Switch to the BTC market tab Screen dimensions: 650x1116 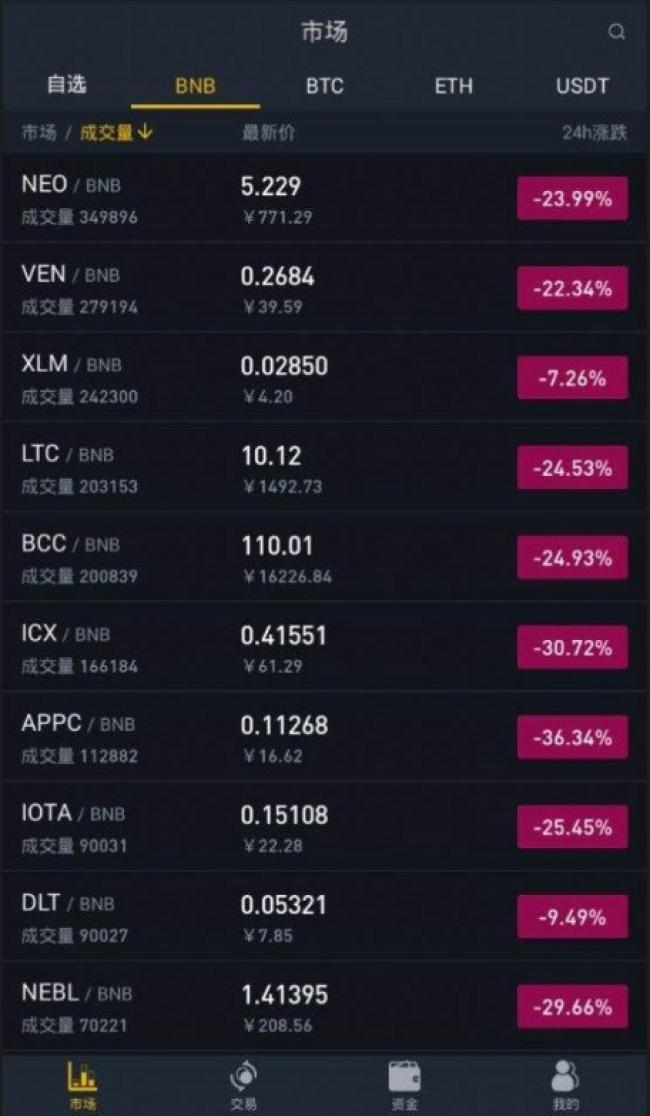(x=324, y=86)
